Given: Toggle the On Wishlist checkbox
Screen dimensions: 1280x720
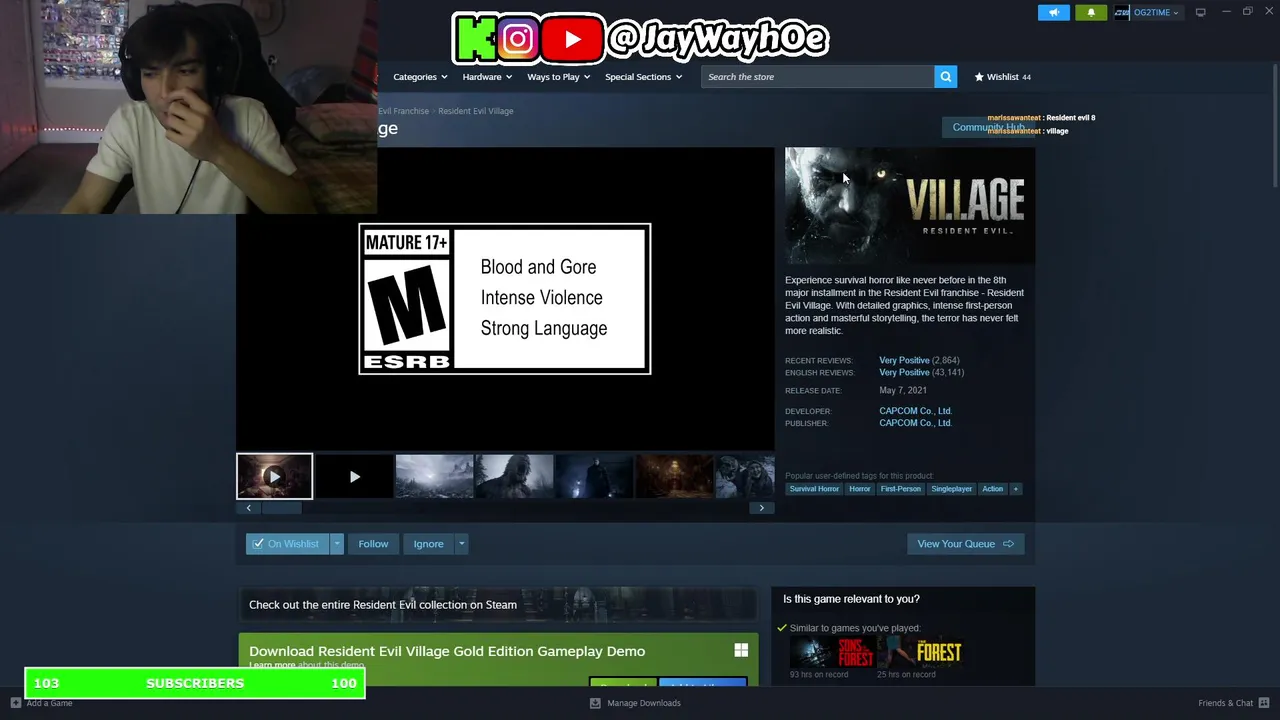Looking at the screenshot, I should click(x=258, y=544).
